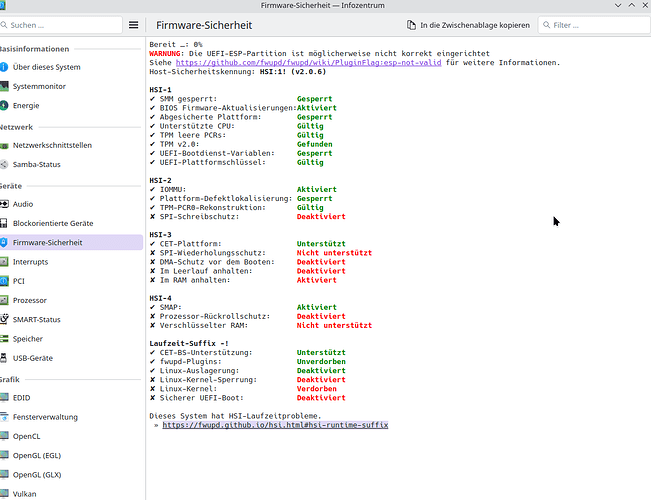Click the Samba-Status share icon
Image resolution: width=651 pixels, height=500 pixels.
(4, 164)
